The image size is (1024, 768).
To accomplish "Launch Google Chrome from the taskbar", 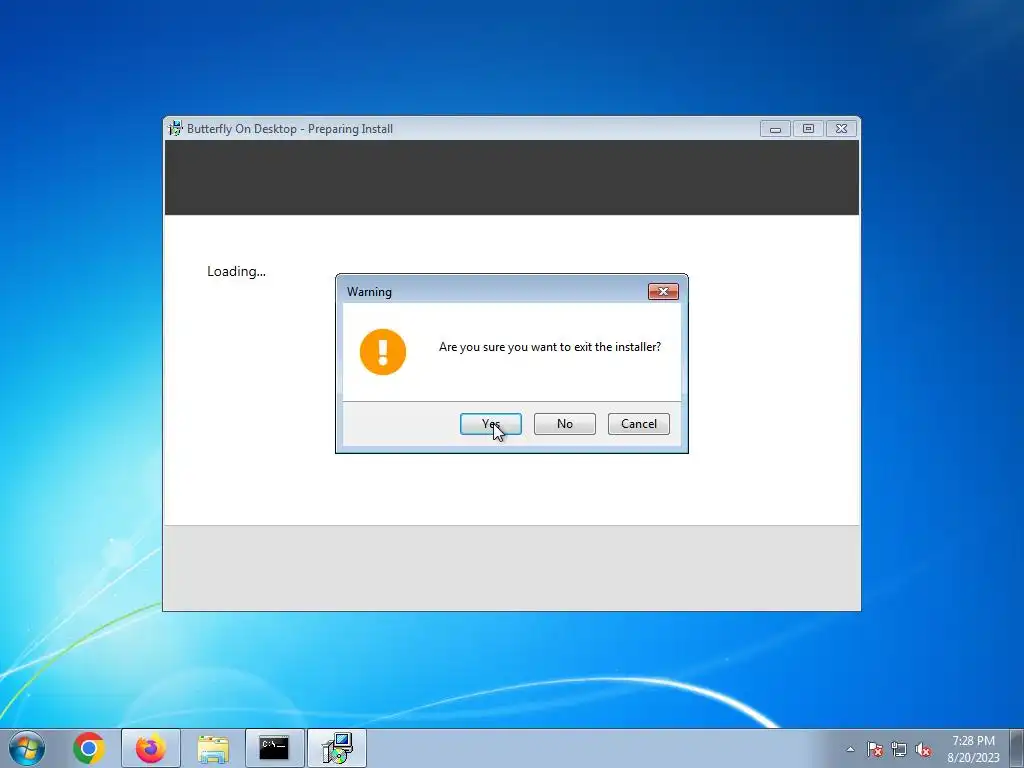I will pyautogui.click(x=89, y=748).
